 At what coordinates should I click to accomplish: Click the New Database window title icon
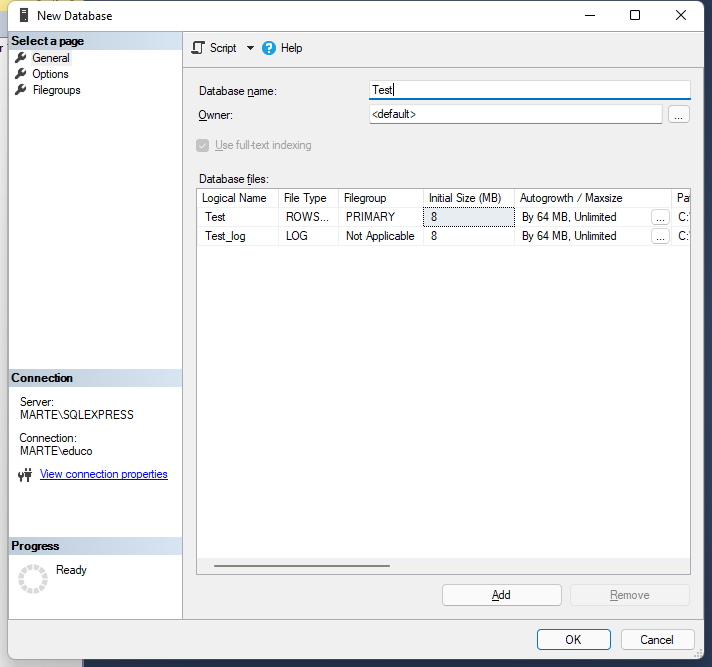click(24, 15)
